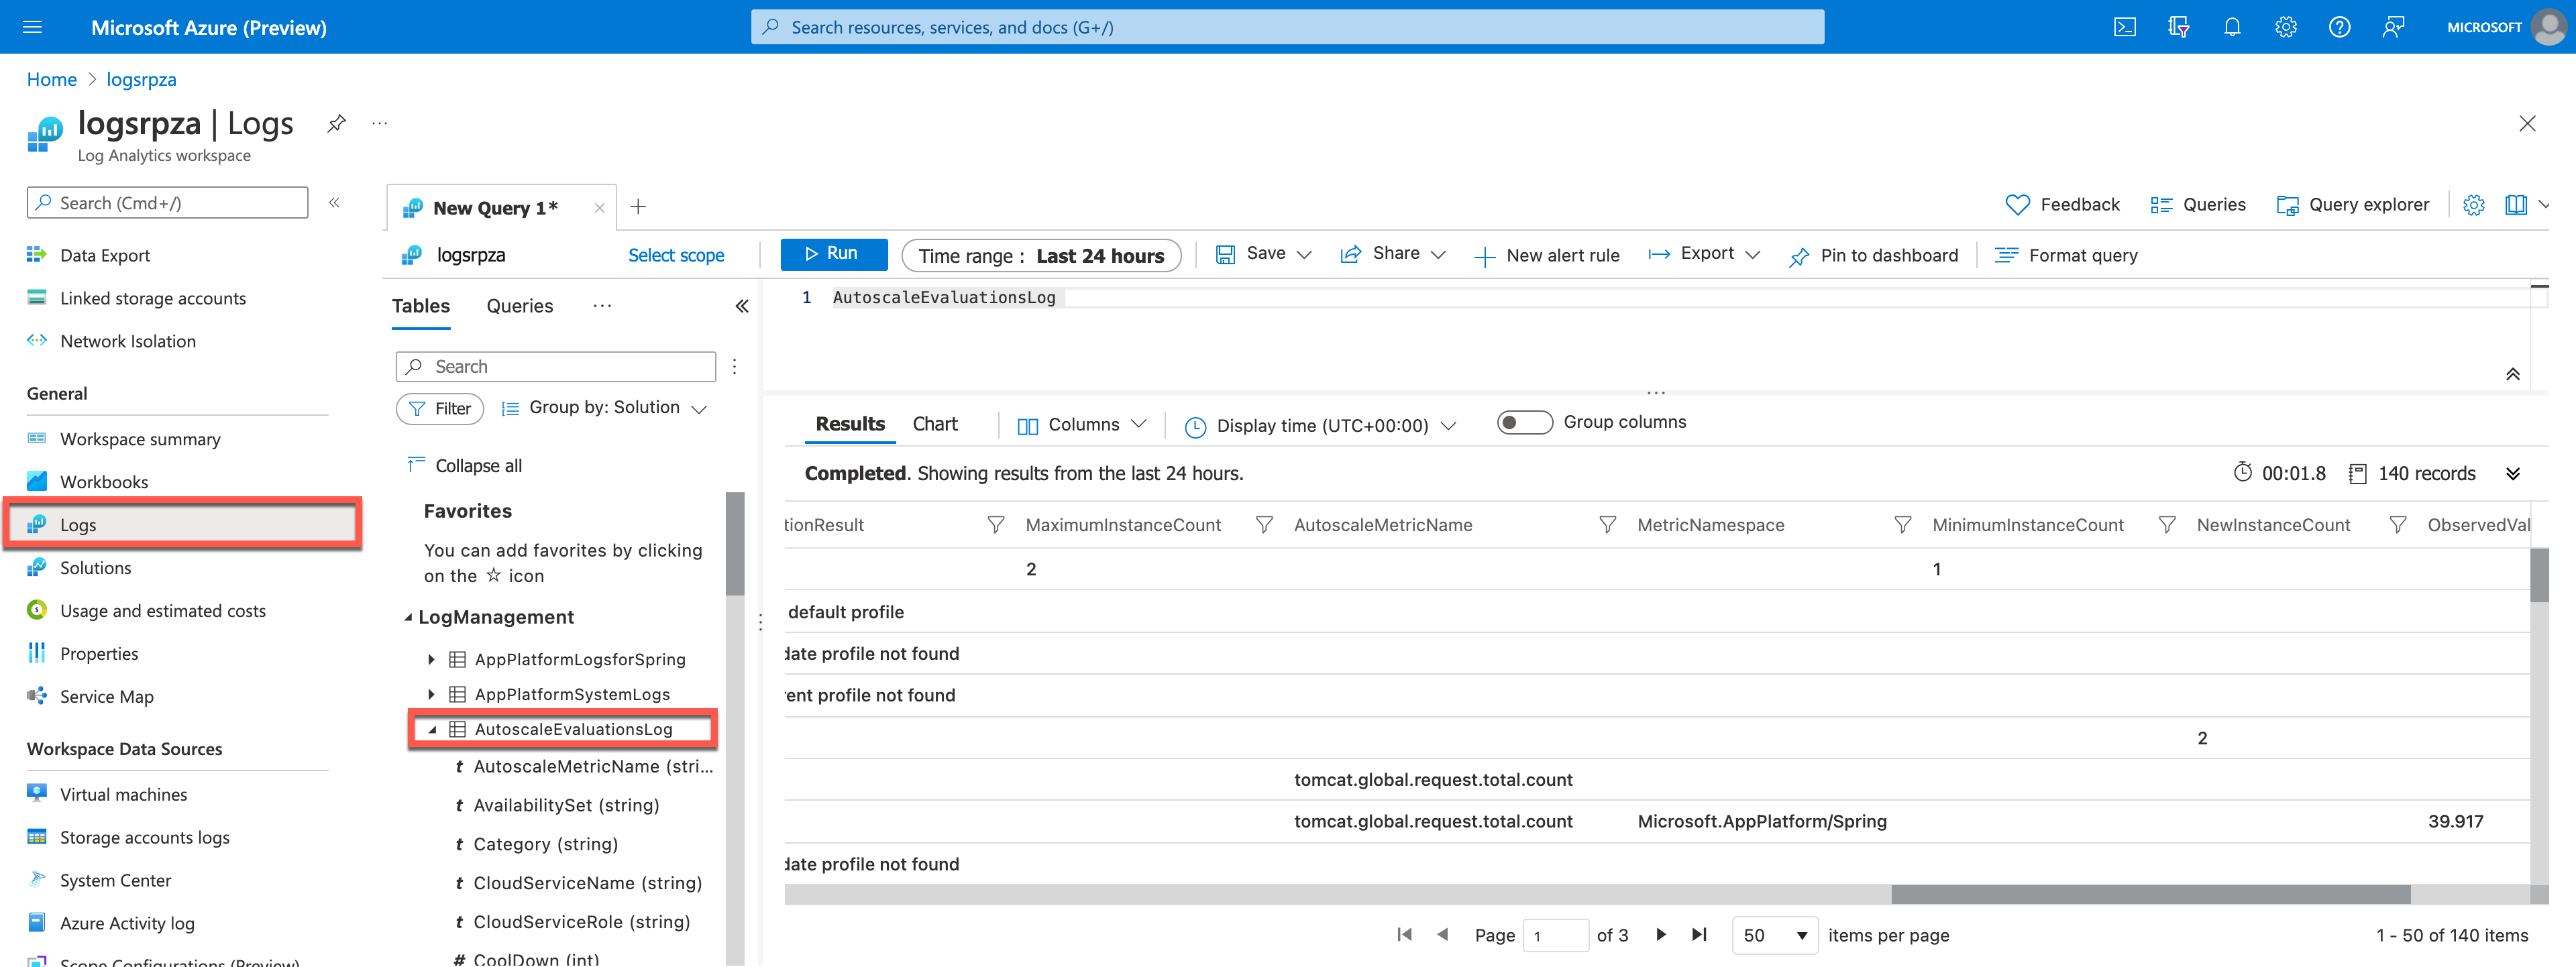This screenshot has height=967, width=2576.
Task: Click Format query
Action: click(2066, 256)
